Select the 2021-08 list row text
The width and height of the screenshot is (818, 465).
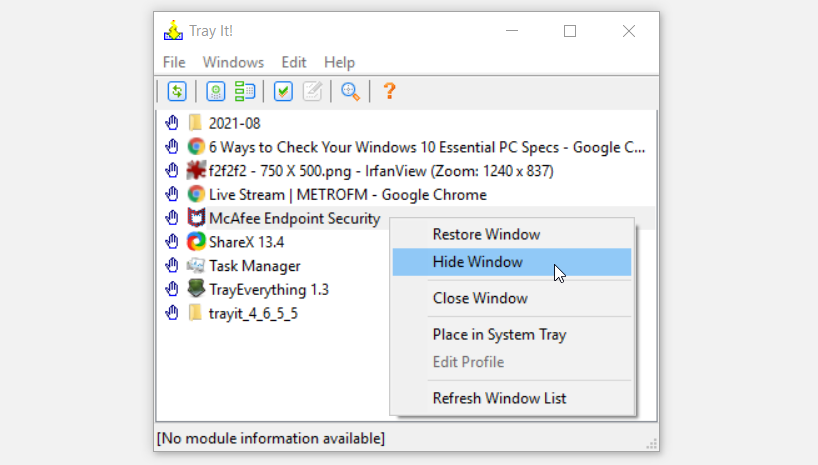[234, 123]
